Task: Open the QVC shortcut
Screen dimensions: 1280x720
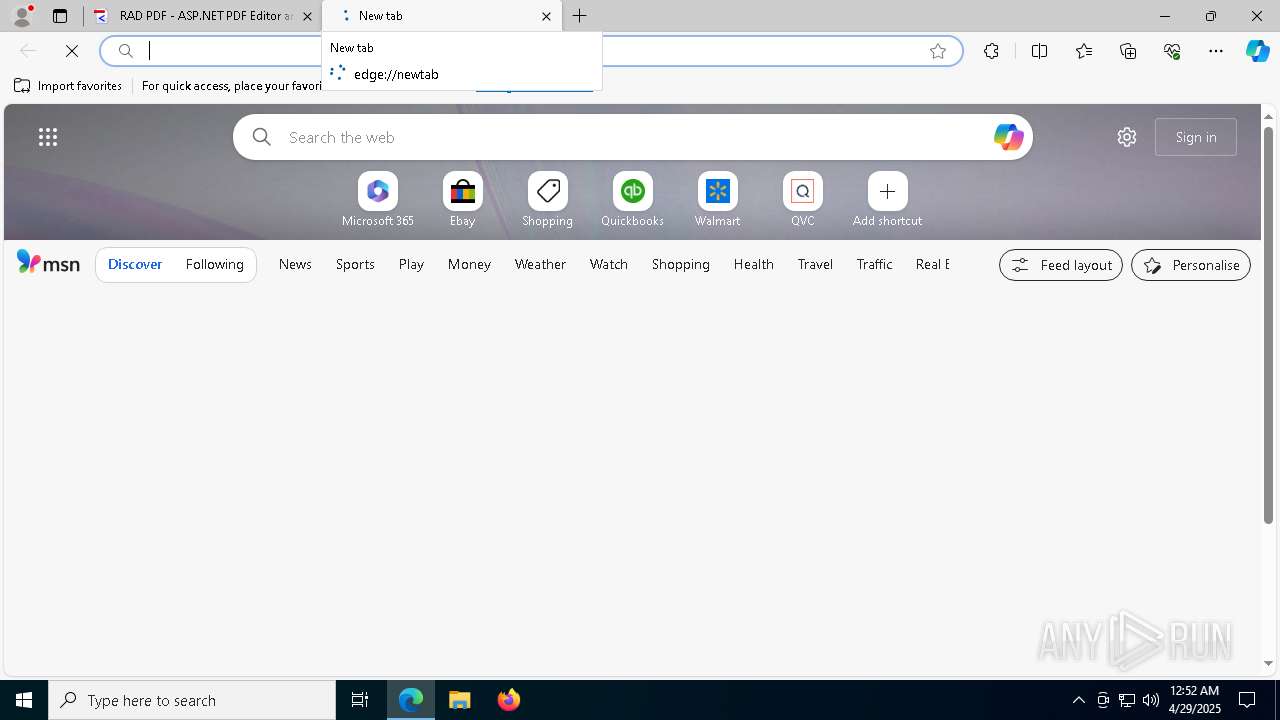Action: coord(803,200)
